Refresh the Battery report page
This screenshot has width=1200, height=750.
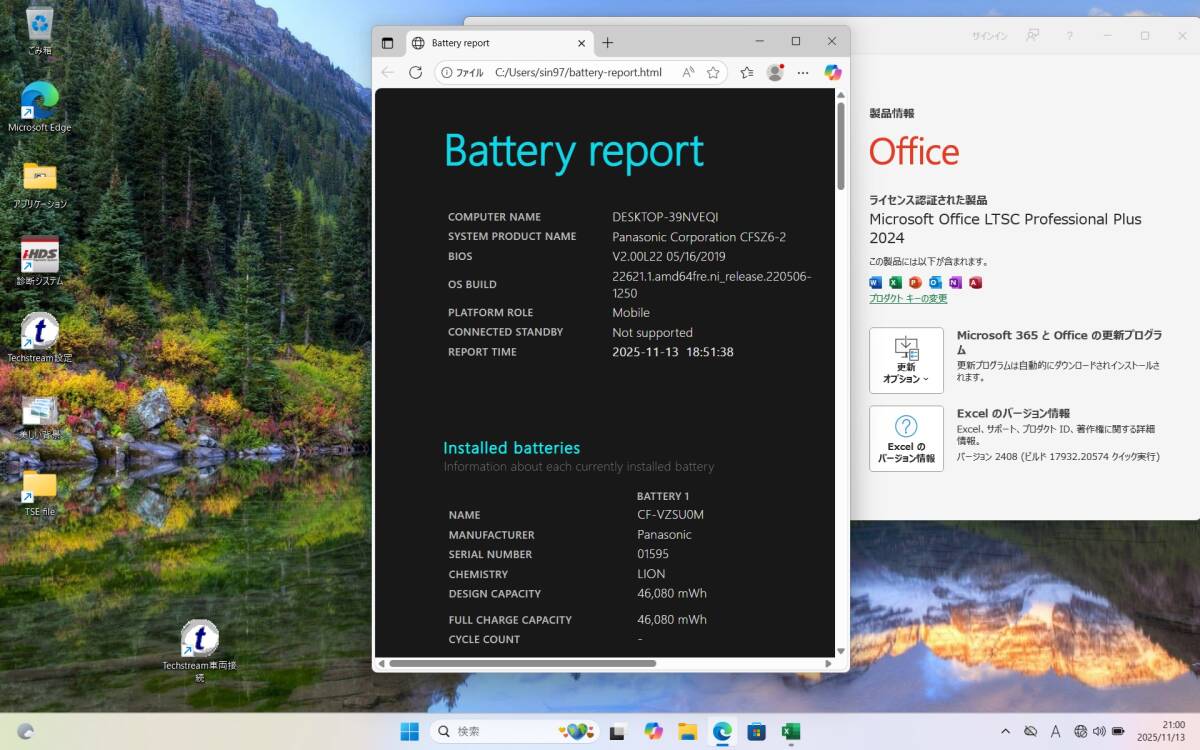[415, 72]
